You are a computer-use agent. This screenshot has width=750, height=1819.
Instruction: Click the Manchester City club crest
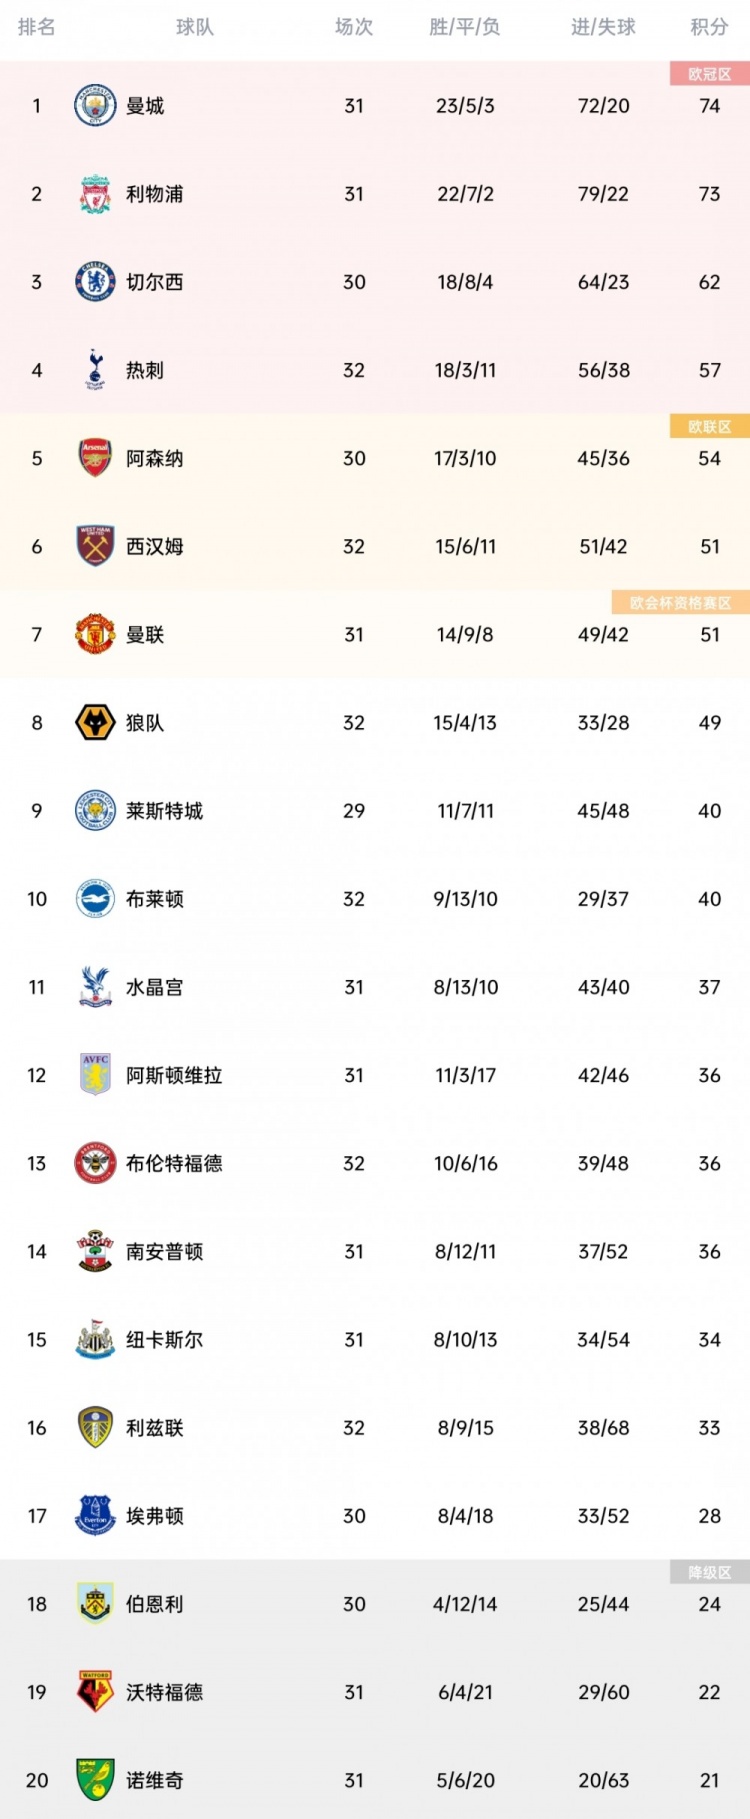click(x=95, y=106)
